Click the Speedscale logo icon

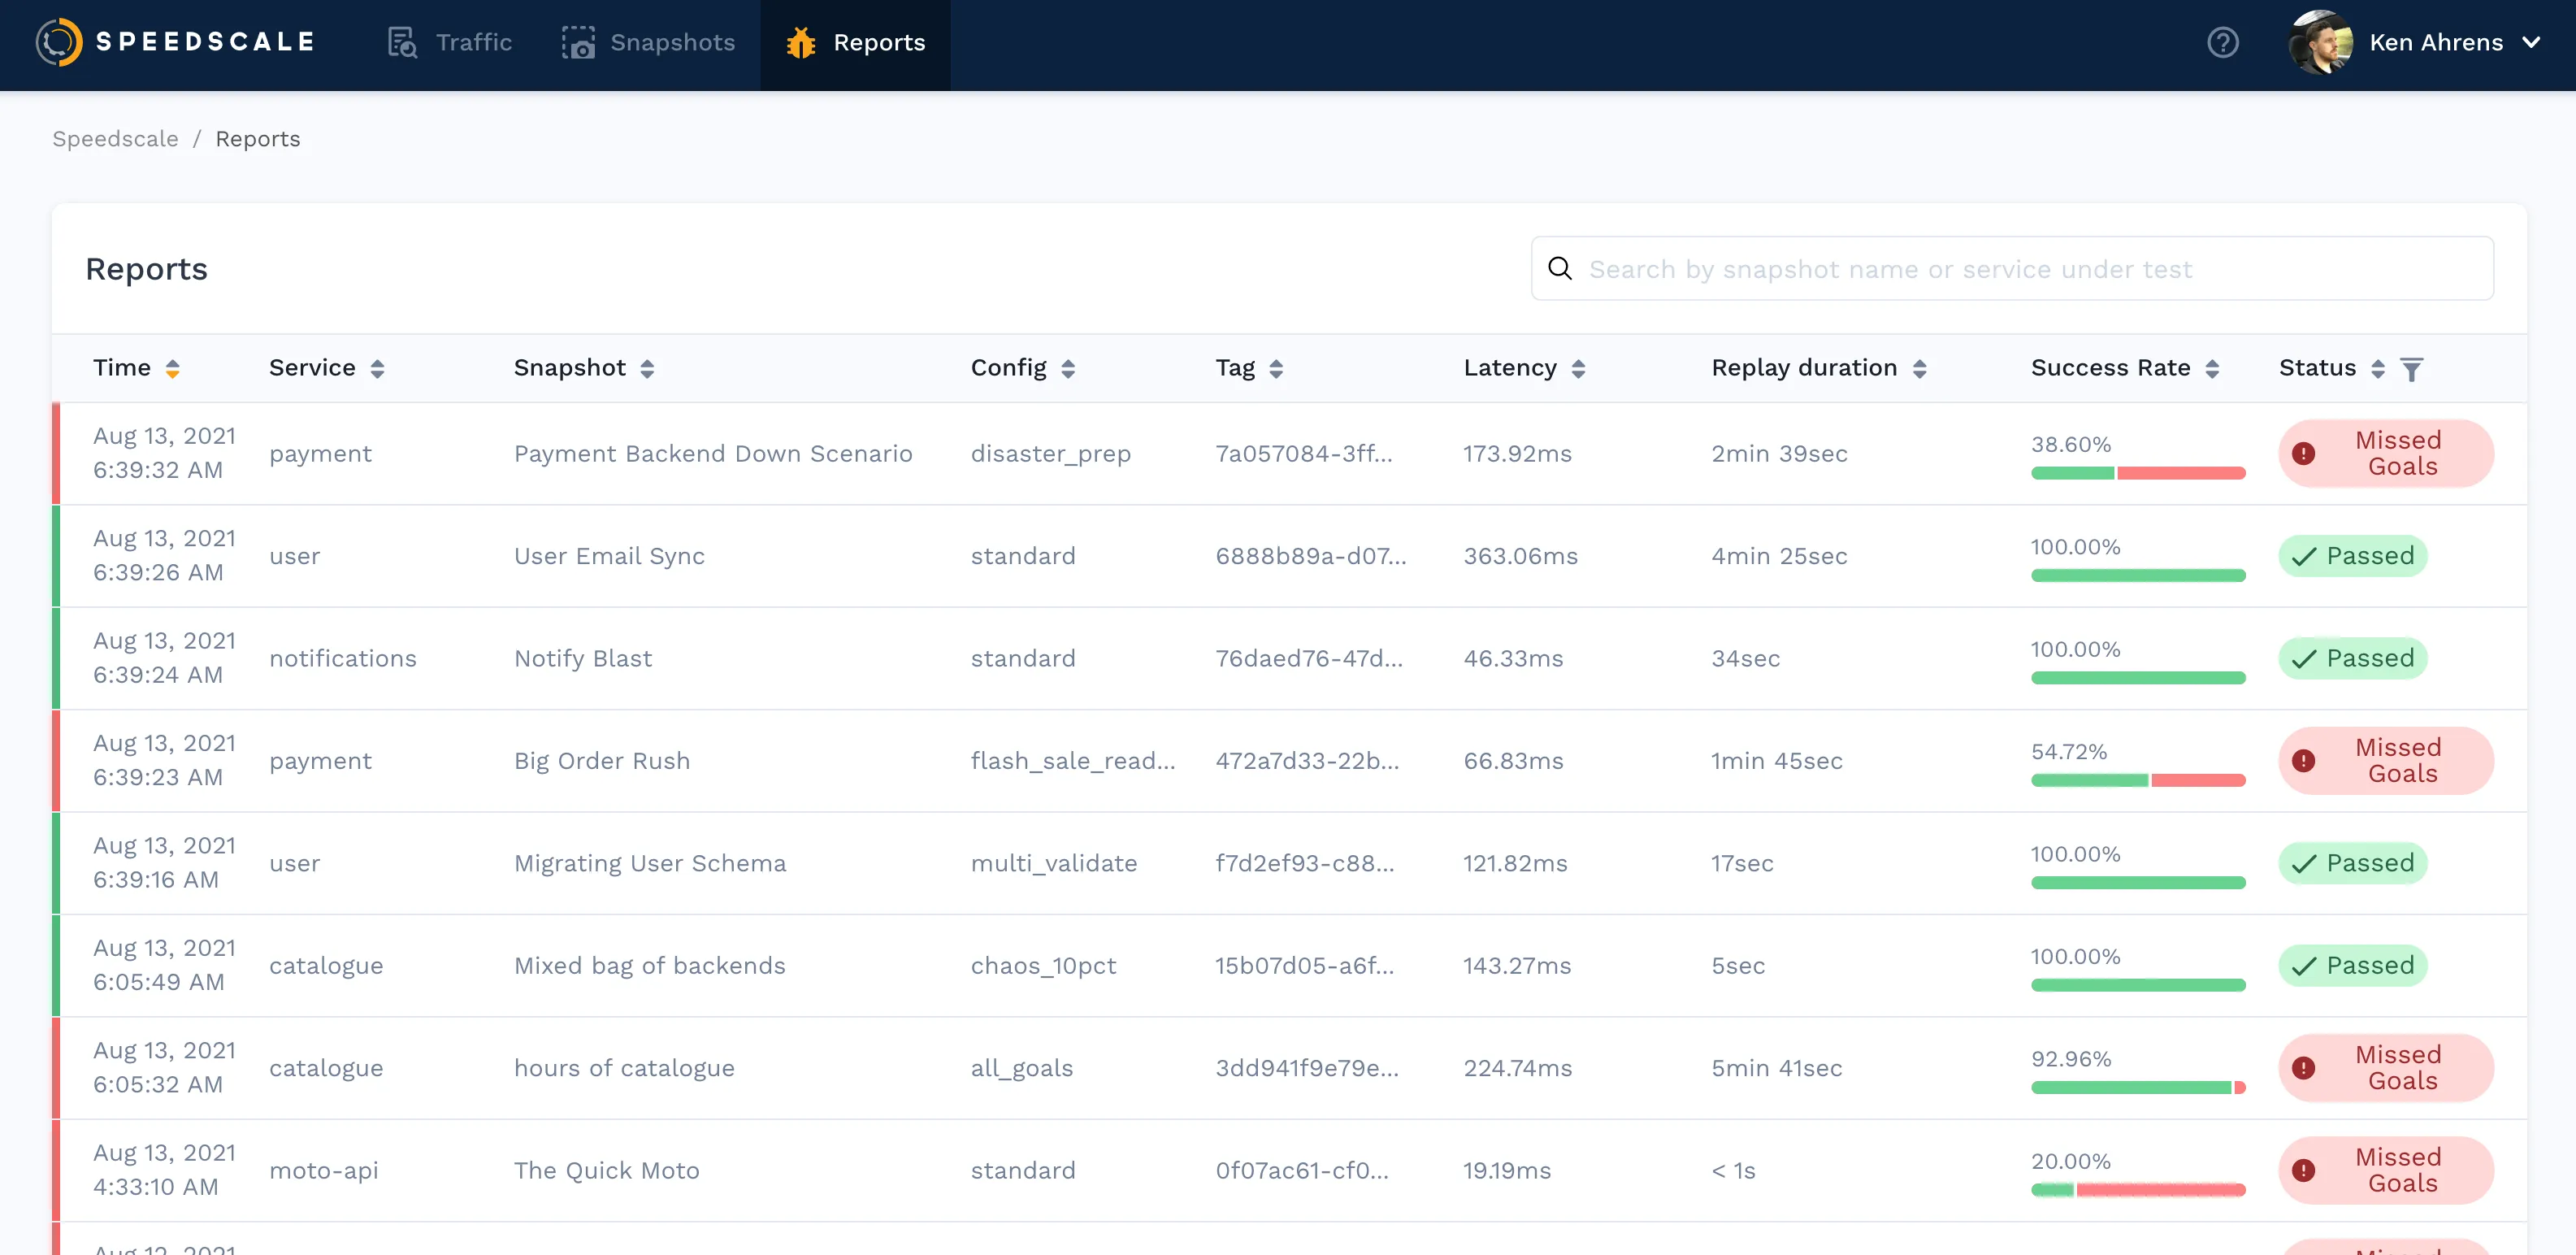pyautogui.click(x=57, y=42)
